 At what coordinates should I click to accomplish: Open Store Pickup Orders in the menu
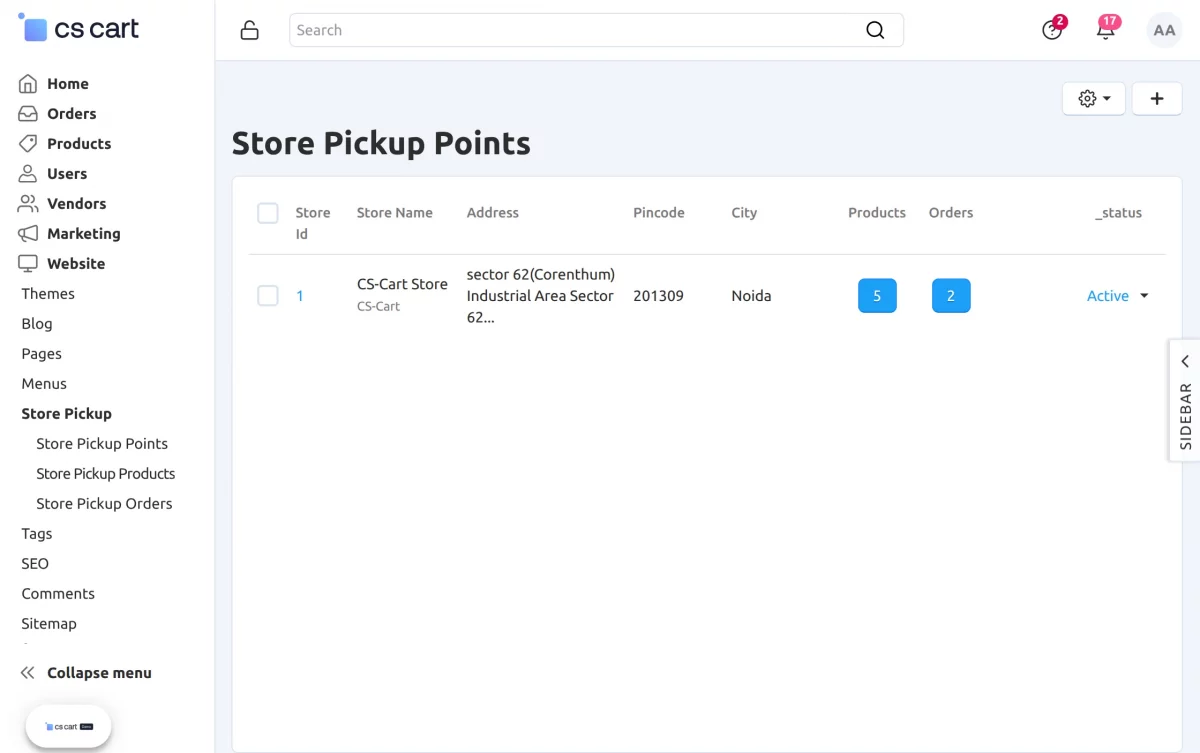pos(104,504)
